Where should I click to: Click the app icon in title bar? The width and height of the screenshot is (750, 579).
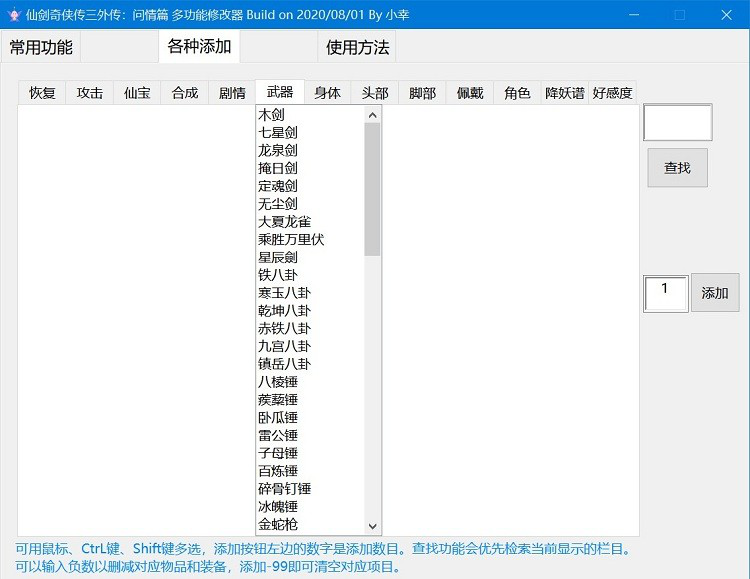[13, 14]
